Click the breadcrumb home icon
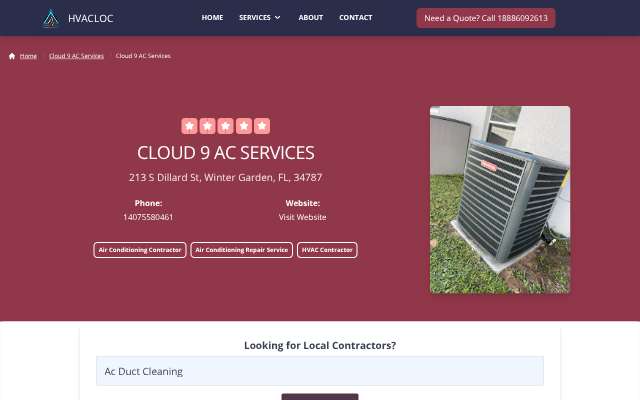Screen dimensions: 640x400 (x=12, y=56)
